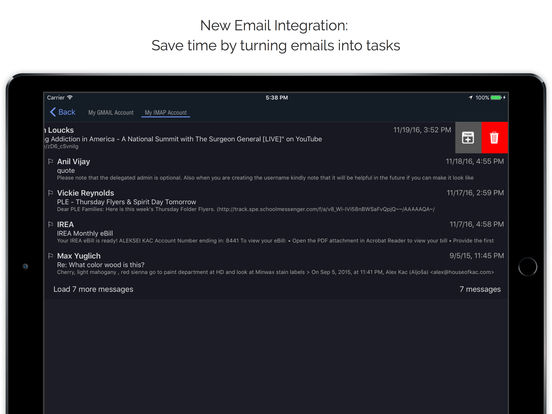The height and width of the screenshot is (414, 552).
Task: Open the IREA sender name
Action: (65, 225)
